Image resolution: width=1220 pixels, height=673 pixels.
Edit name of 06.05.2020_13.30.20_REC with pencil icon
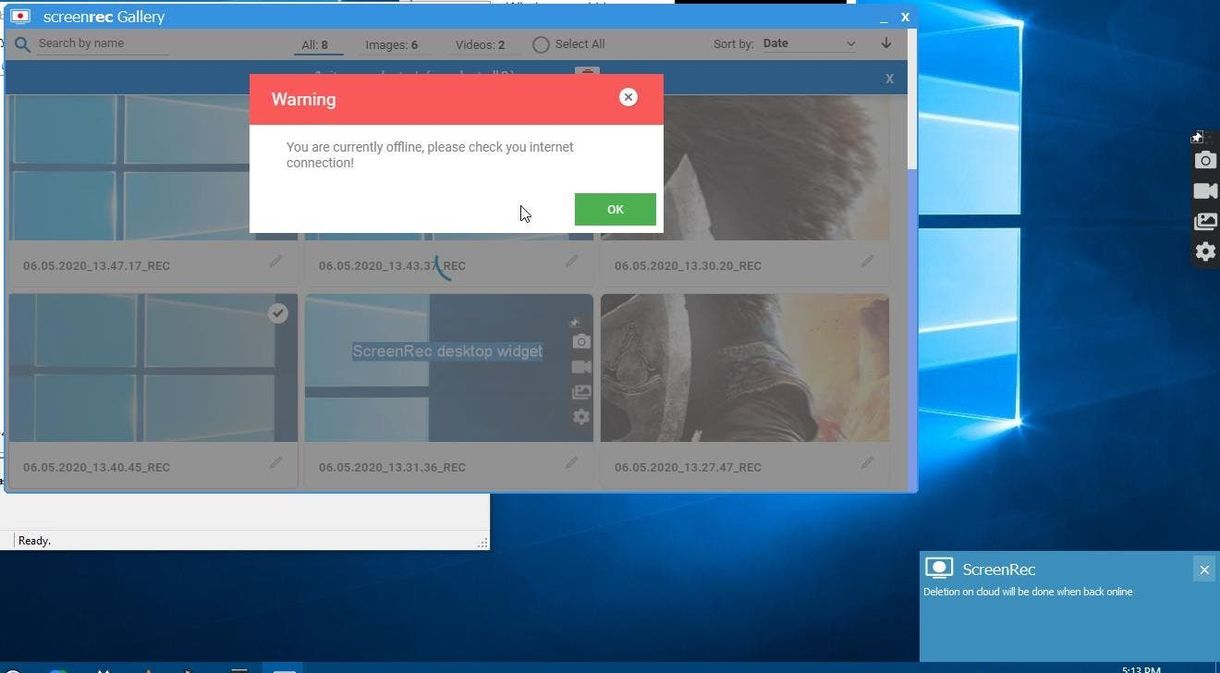pos(867,261)
